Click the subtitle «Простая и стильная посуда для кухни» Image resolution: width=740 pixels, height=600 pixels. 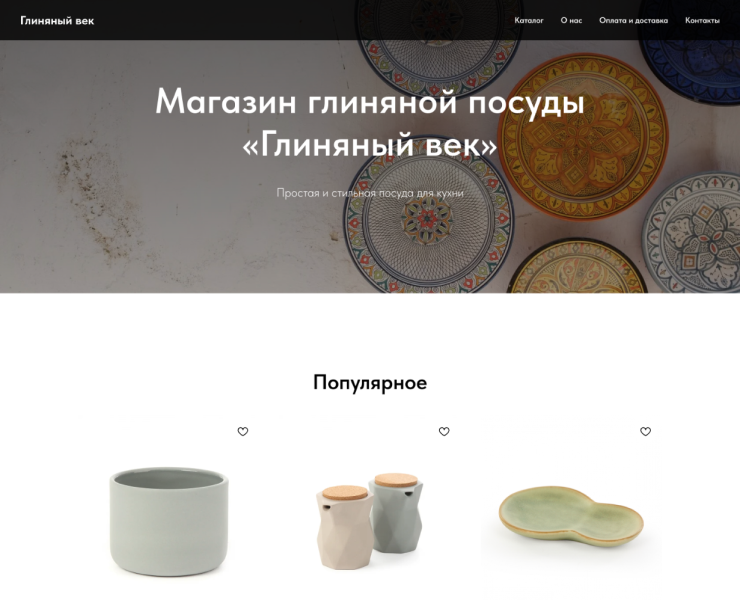[x=370, y=193]
